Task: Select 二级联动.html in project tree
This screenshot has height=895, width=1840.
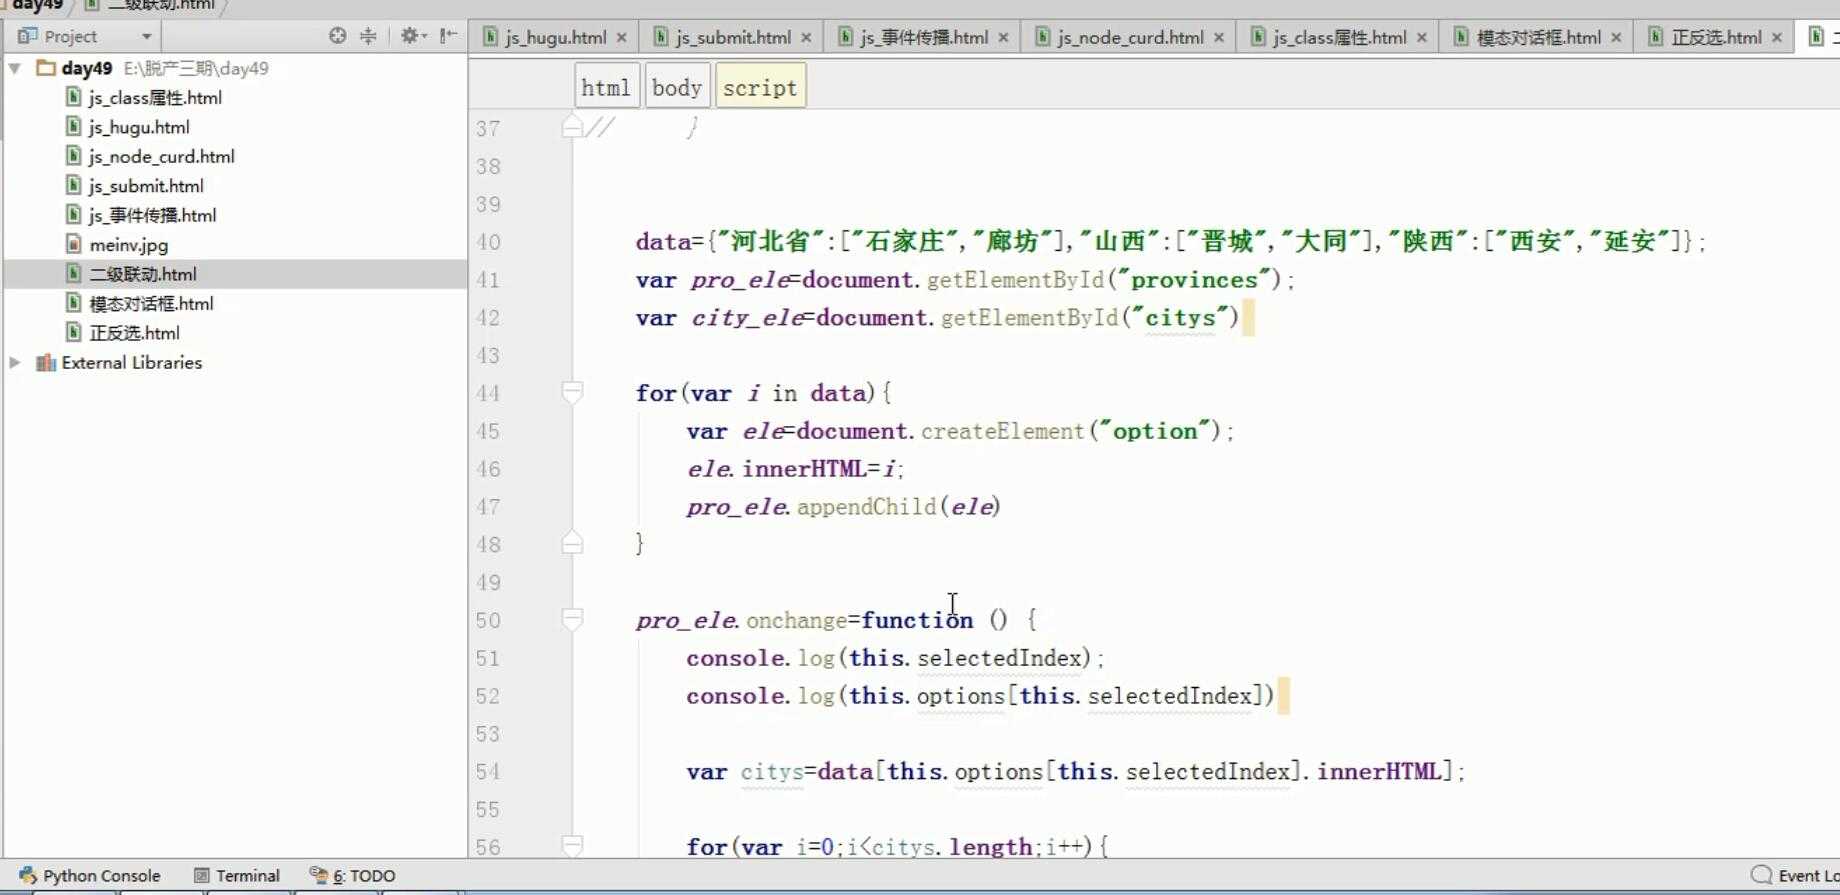Action: pyautogui.click(x=143, y=274)
